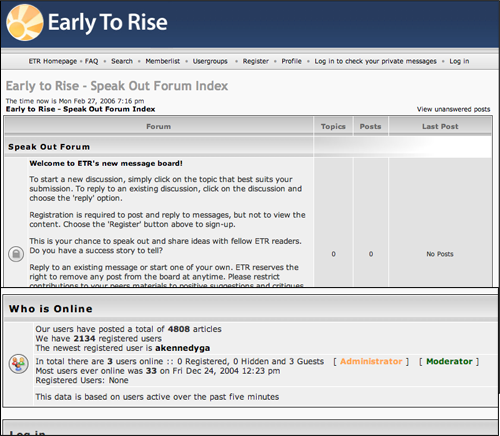Click the Who is Online heading
The width and height of the screenshot is (500, 436).
tap(51, 309)
